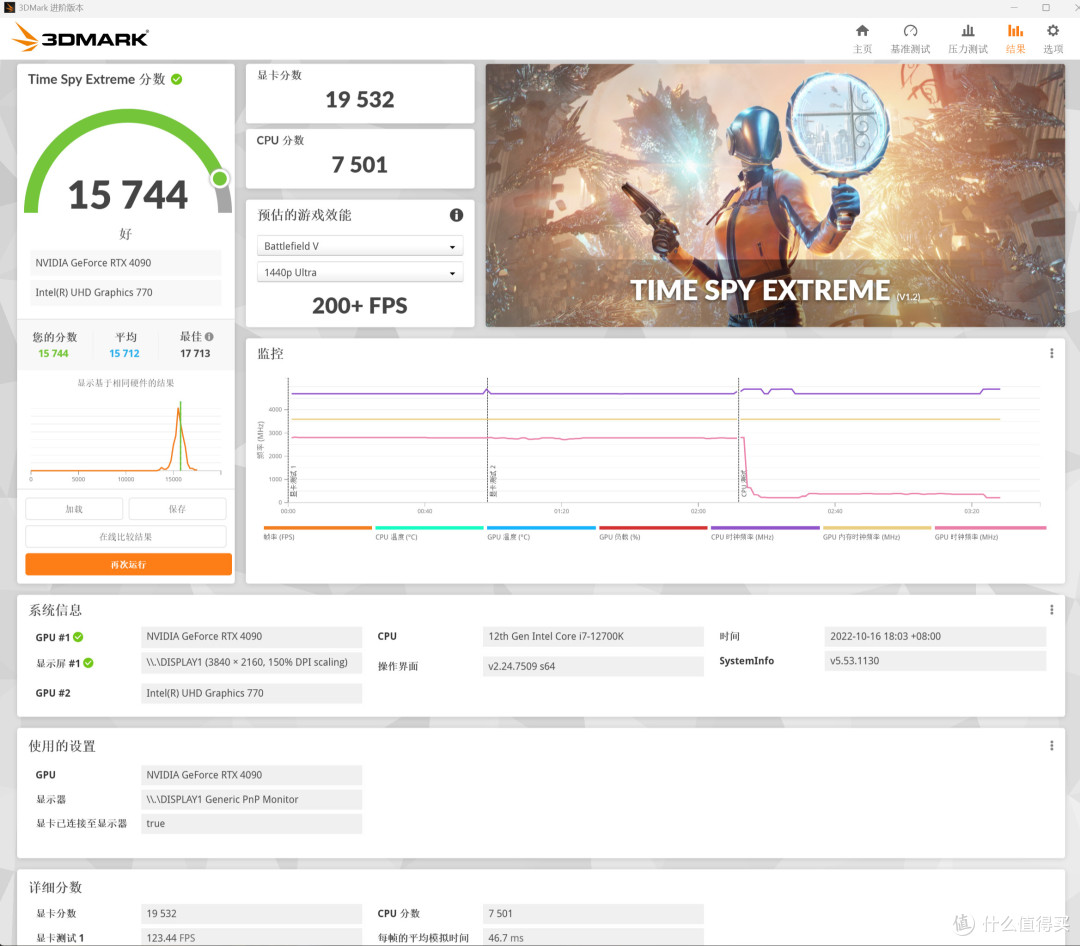Click the 监控 monitoring section heading
Viewport: 1080px width, 946px height.
tap(270, 353)
